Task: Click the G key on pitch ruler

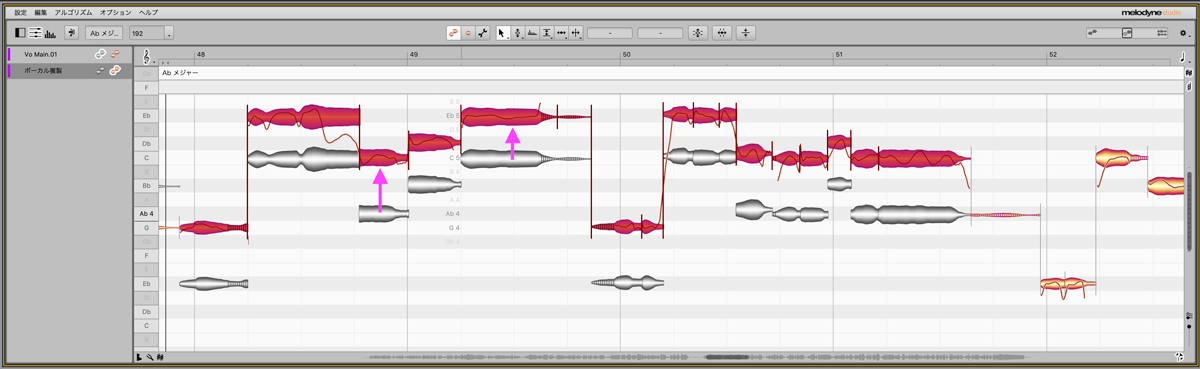Action: 146,228
